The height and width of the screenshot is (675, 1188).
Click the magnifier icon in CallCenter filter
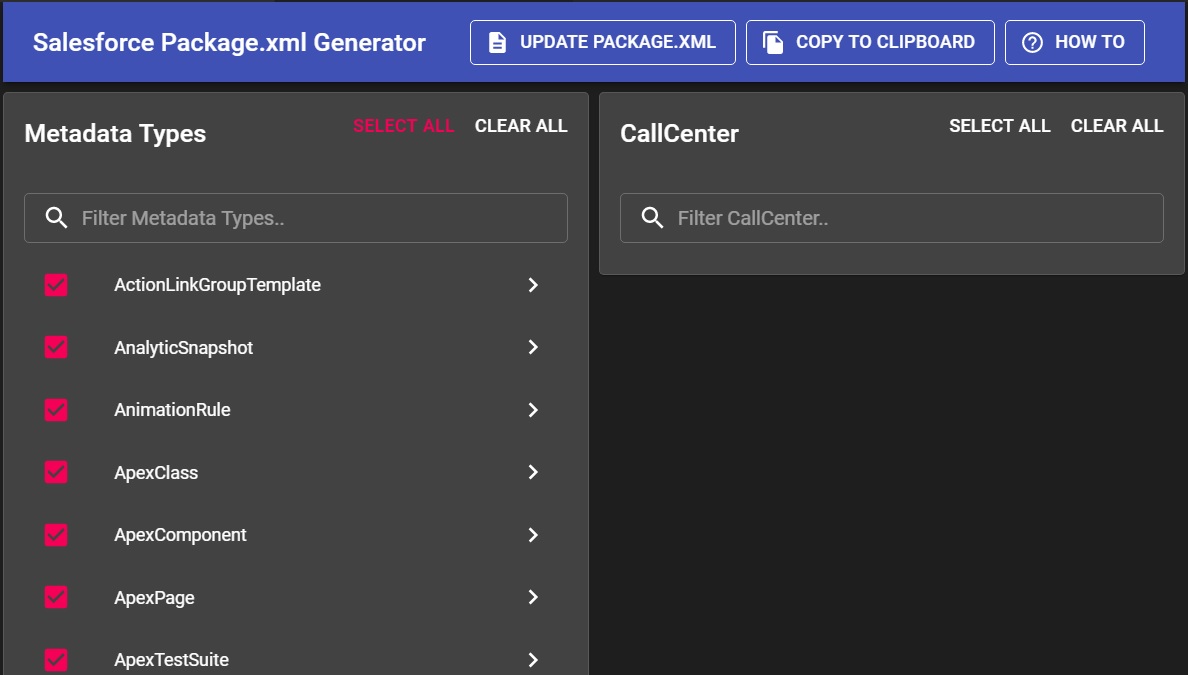click(x=652, y=217)
